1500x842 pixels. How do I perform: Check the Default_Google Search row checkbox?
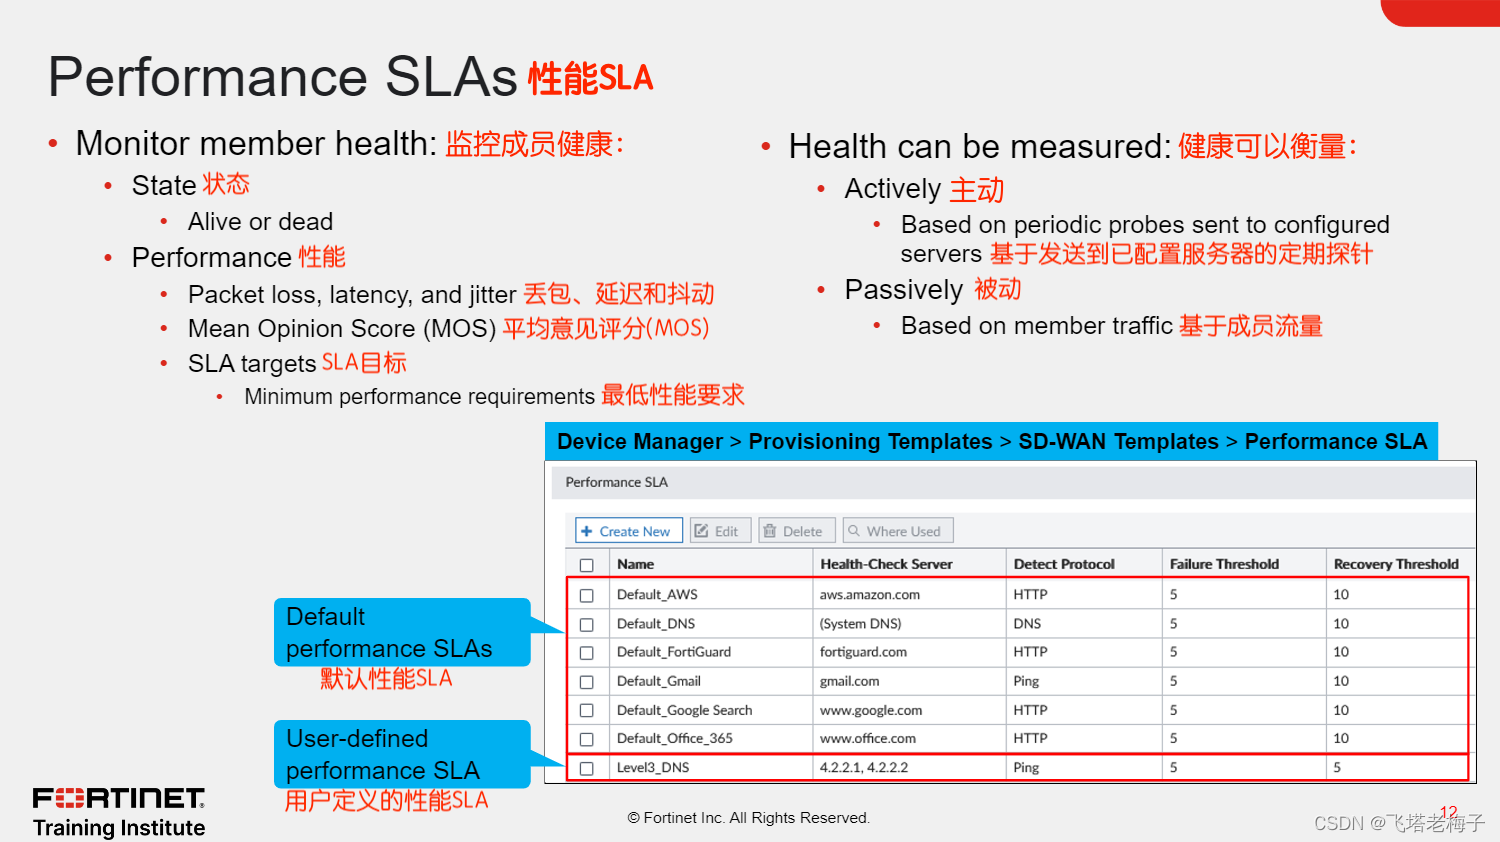click(x=587, y=711)
